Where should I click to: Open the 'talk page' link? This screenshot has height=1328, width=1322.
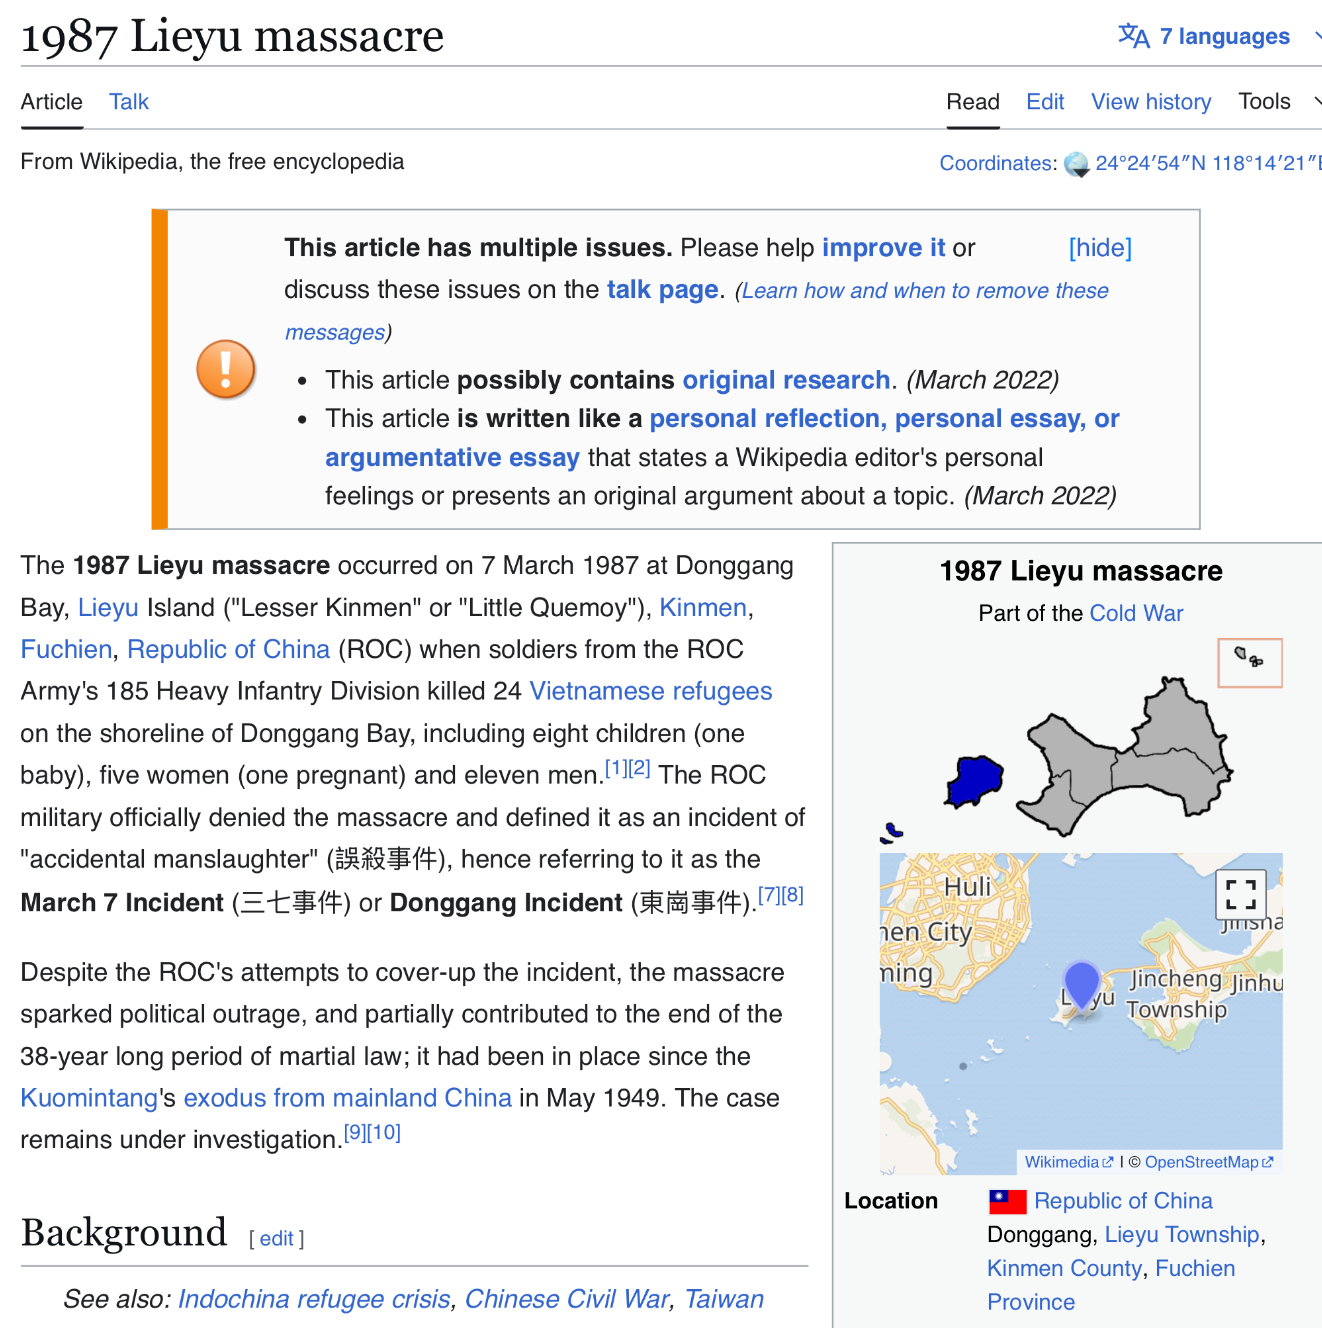[662, 289]
